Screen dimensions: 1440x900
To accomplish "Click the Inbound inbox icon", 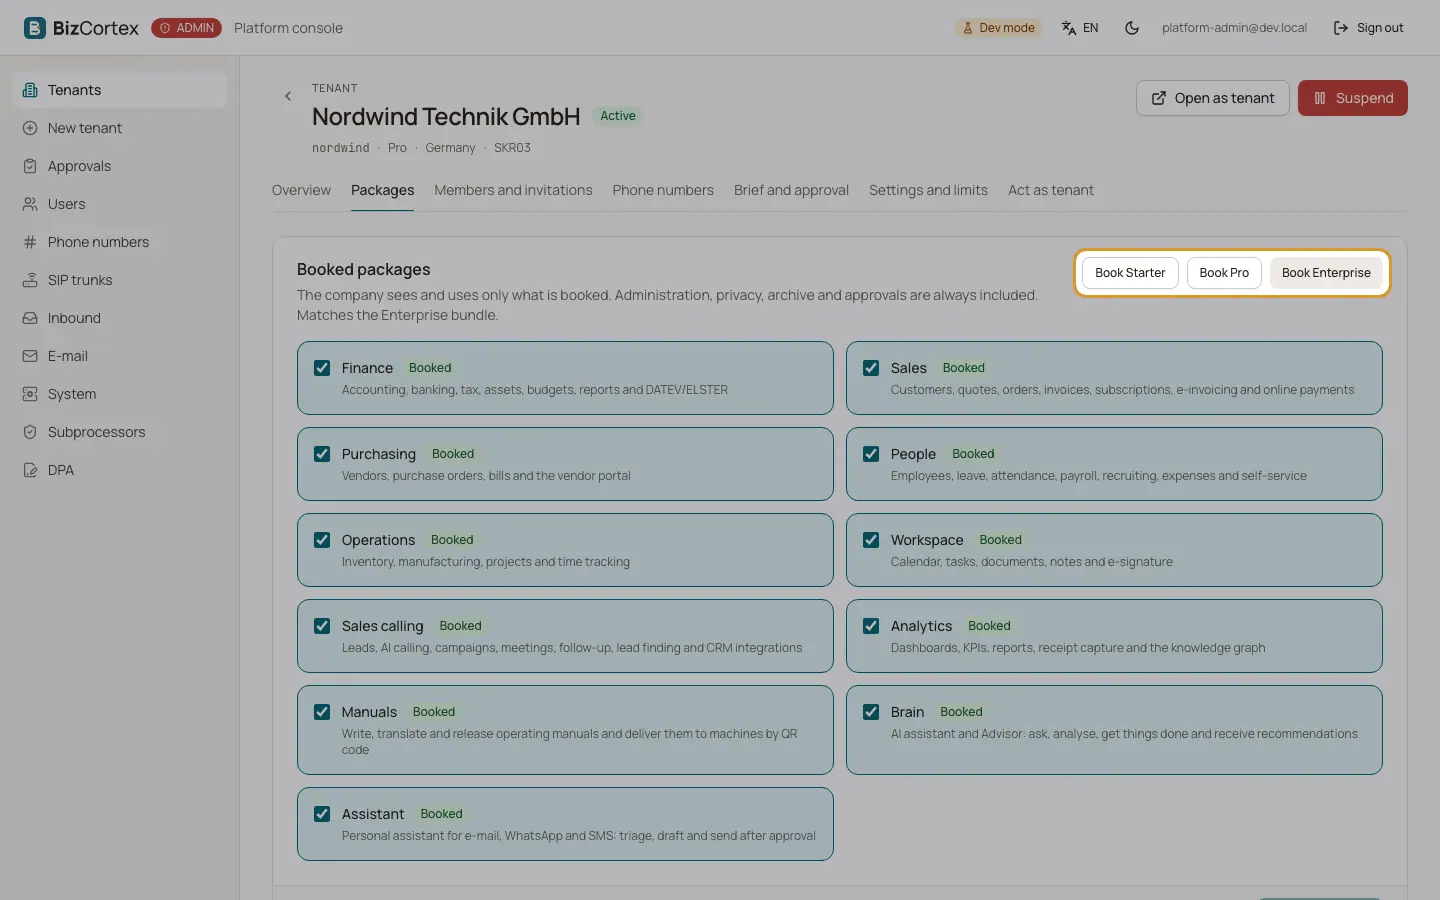I will 30,318.
